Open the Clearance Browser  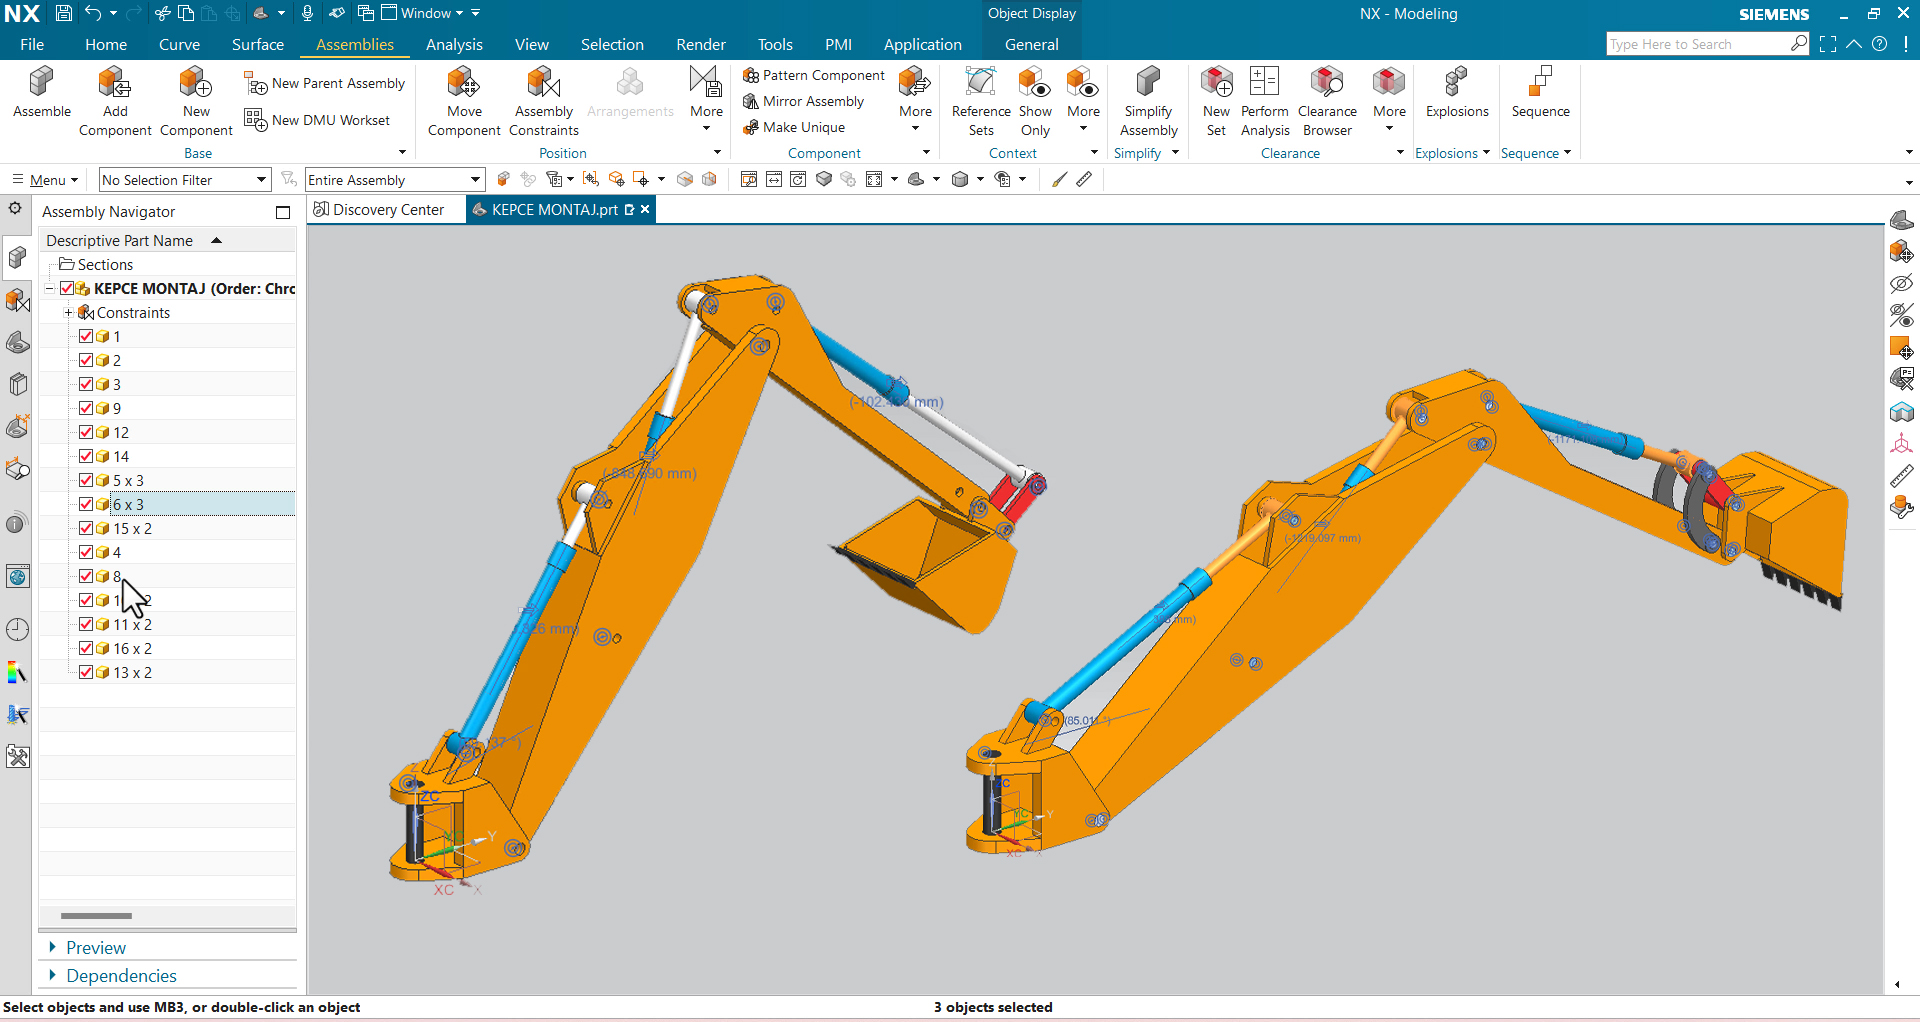(1327, 98)
